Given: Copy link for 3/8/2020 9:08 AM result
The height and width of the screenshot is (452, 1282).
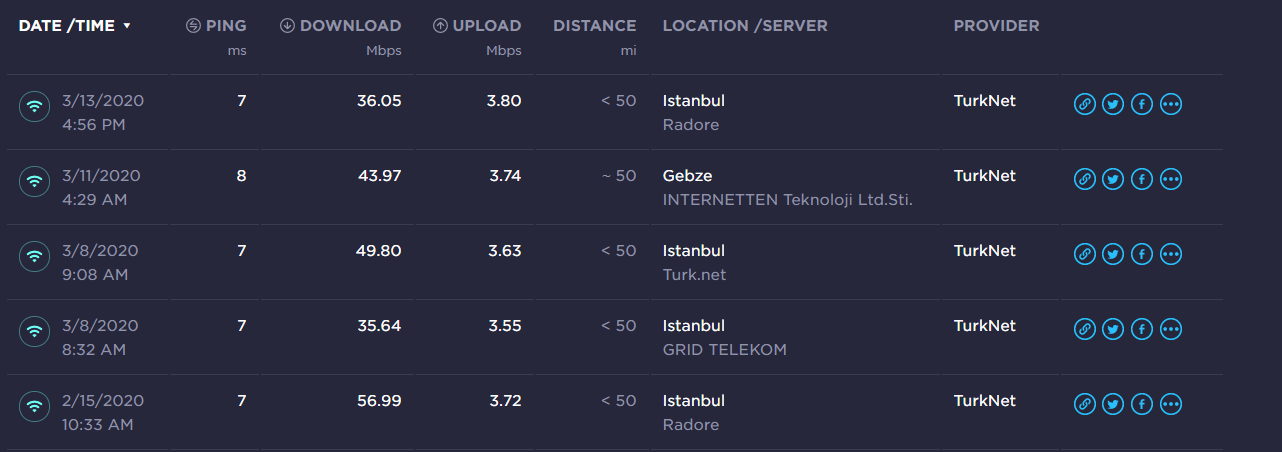Looking at the screenshot, I should pyautogui.click(x=1084, y=254).
